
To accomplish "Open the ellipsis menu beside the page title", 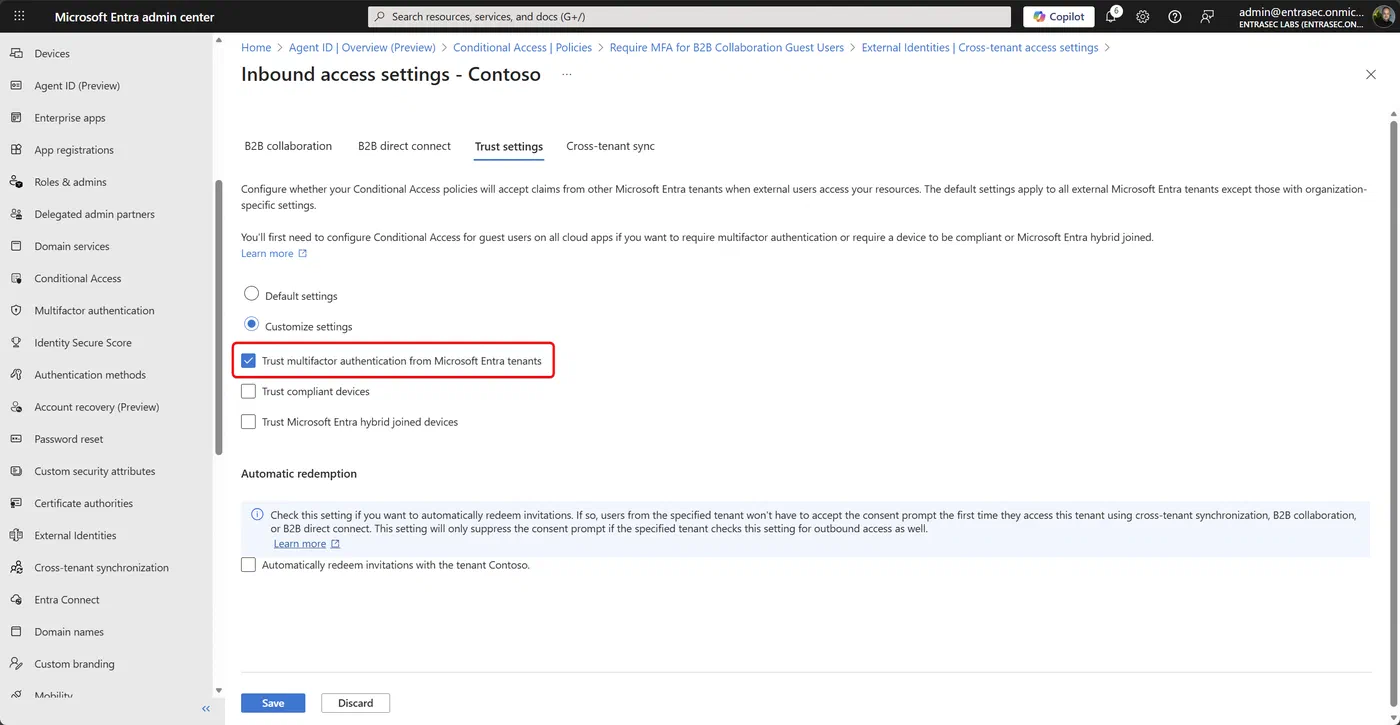I will (x=567, y=75).
